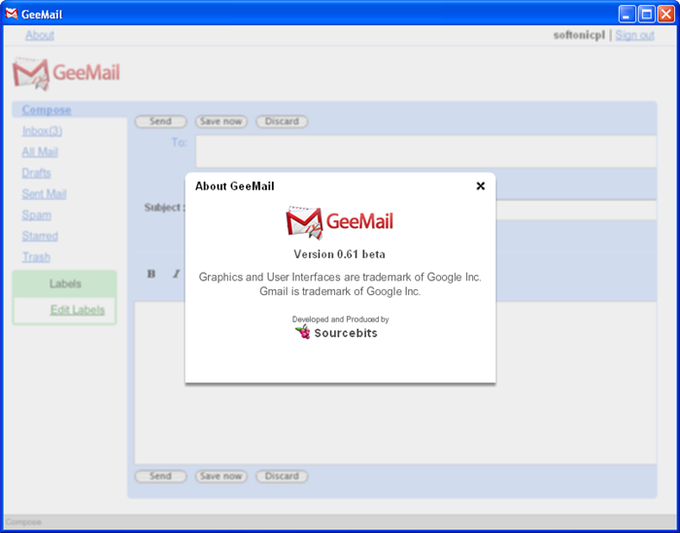Open Inbox(3) folder
This screenshot has height=533, width=680.
click(42, 131)
